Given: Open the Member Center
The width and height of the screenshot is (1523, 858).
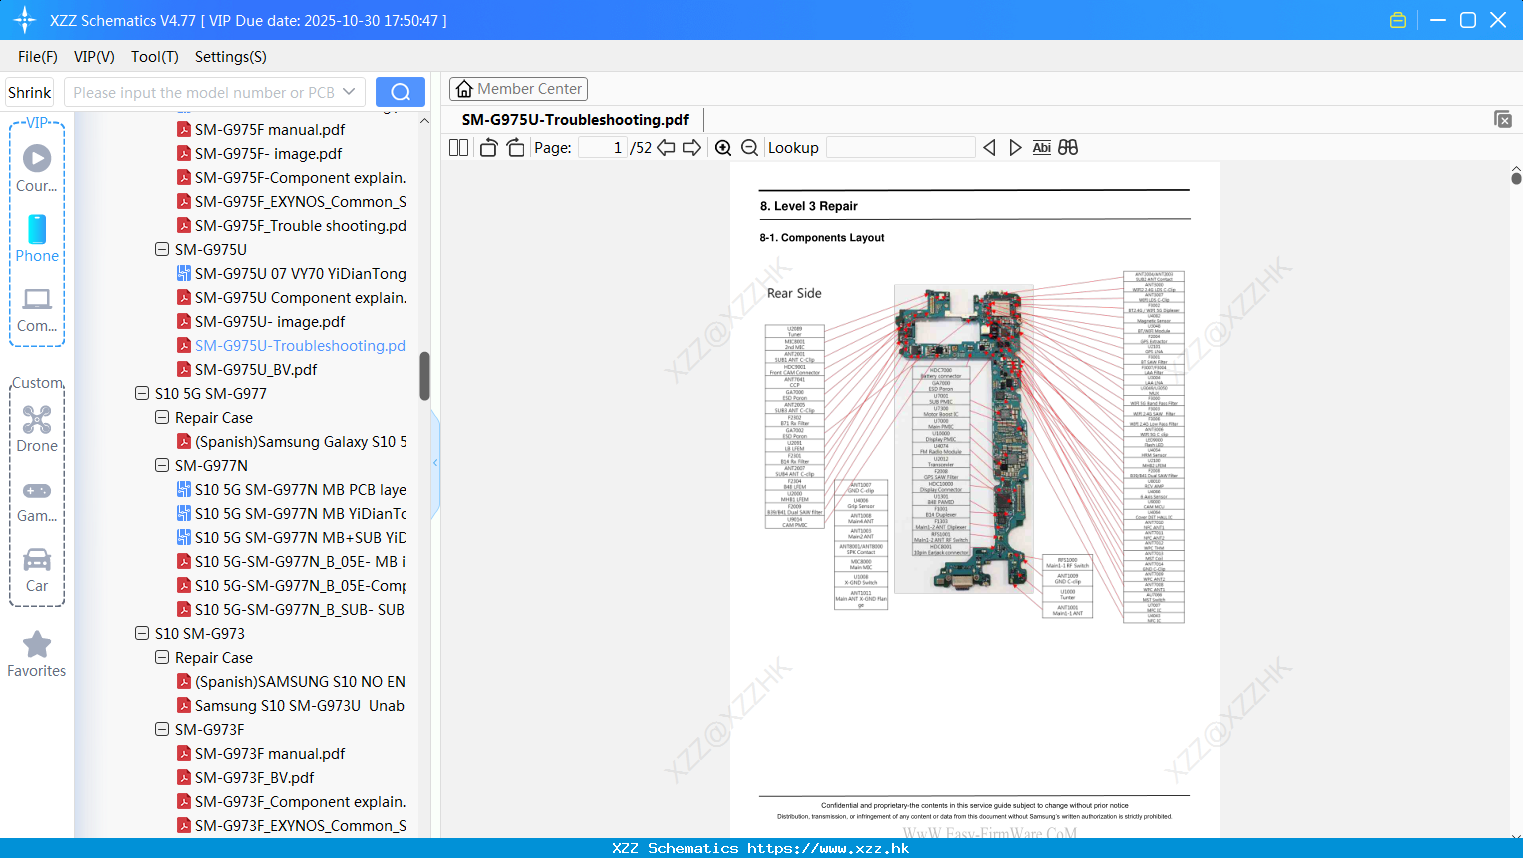Looking at the screenshot, I should 518,89.
